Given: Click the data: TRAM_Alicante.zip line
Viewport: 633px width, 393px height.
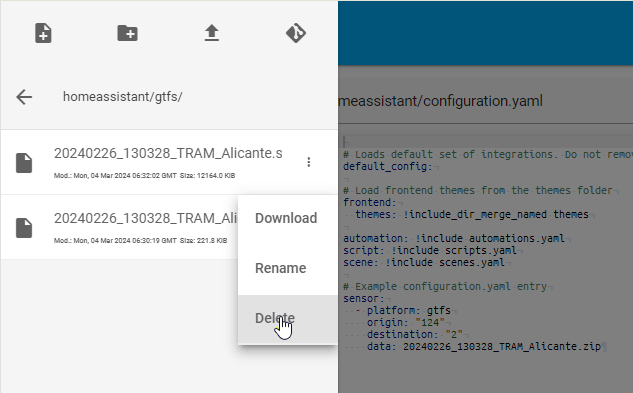Looking at the screenshot, I should pos(484,347).
